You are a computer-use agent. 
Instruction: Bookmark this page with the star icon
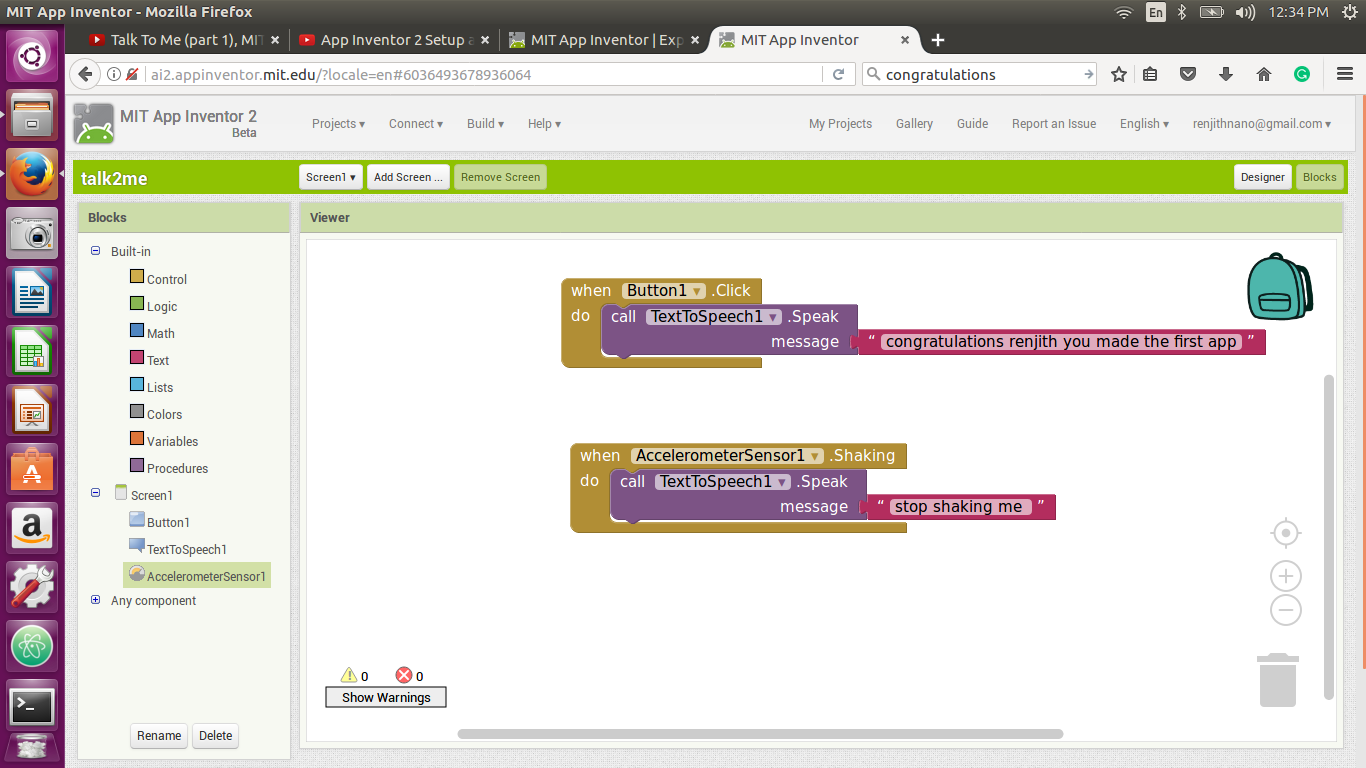tap(1119, 74)
